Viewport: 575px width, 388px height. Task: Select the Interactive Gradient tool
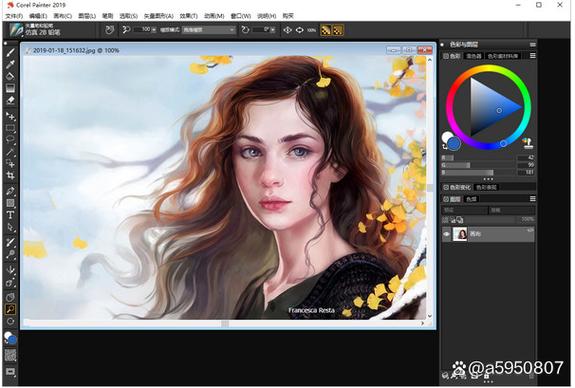[x=10, y=88]
